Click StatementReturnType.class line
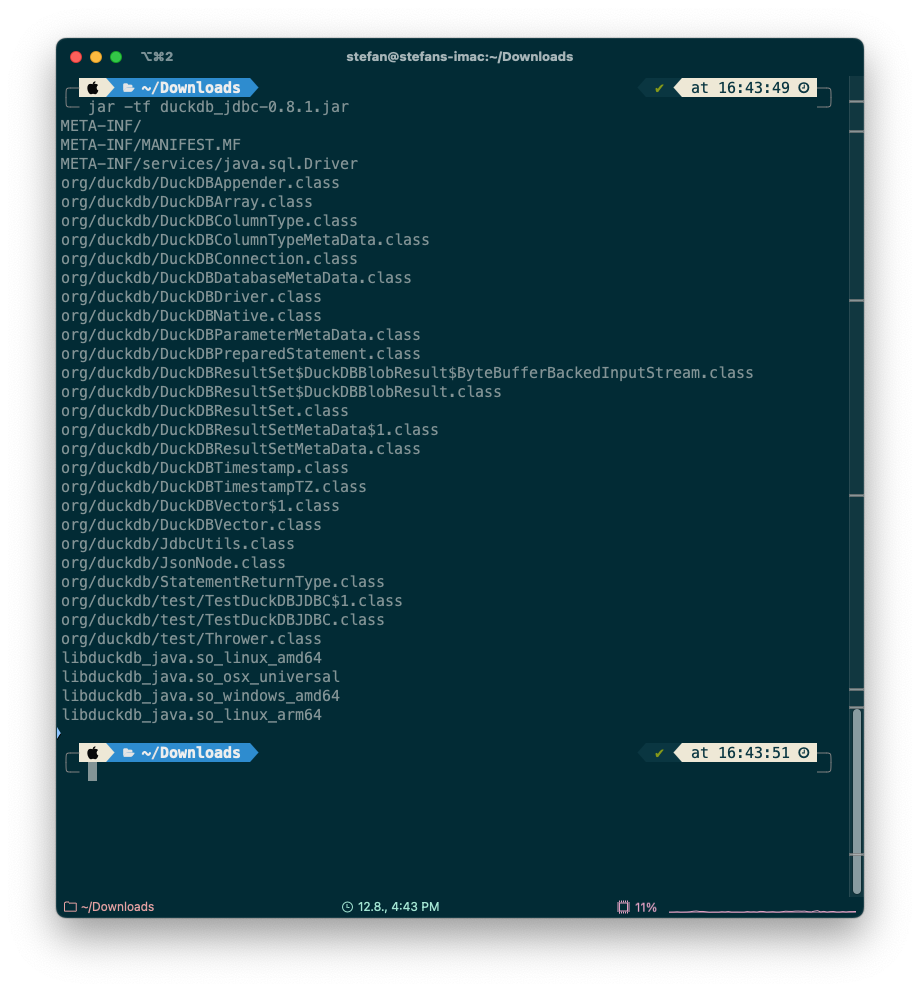This screenshot has height=992, width=920. point(223,581)
